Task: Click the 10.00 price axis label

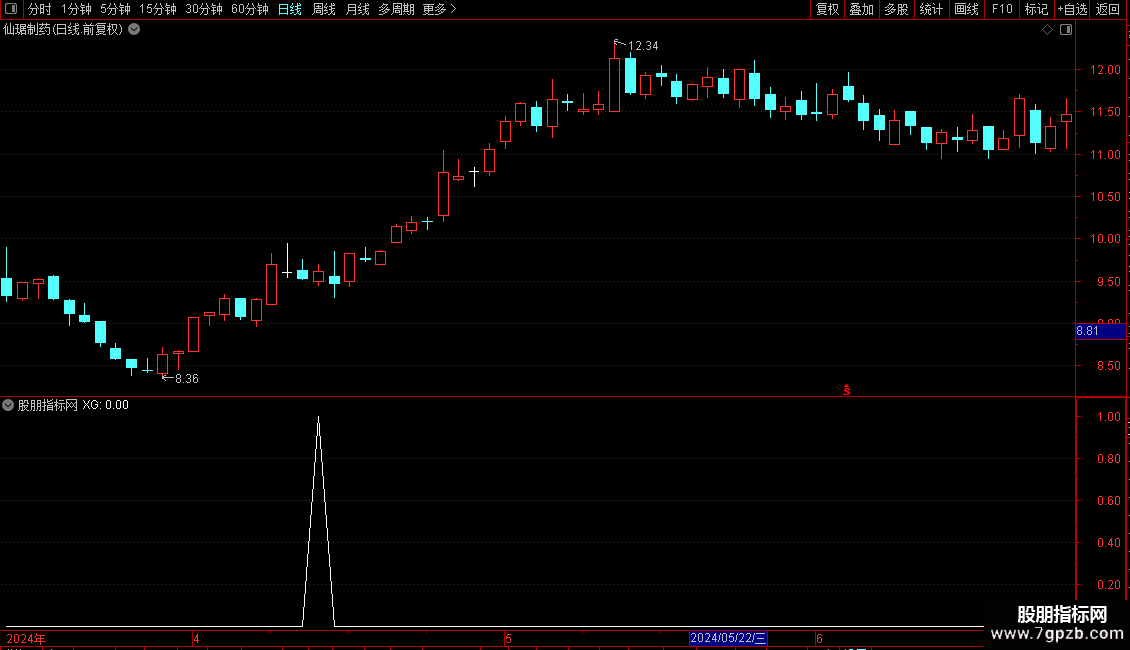Action: [1105, 239]
